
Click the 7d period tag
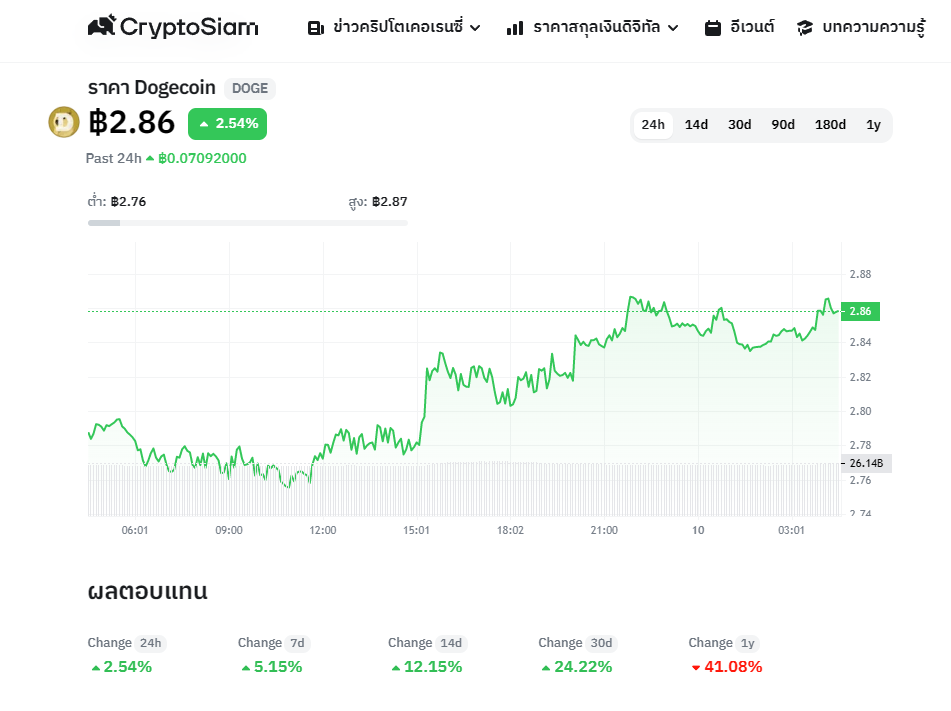(x=297, y=643)
